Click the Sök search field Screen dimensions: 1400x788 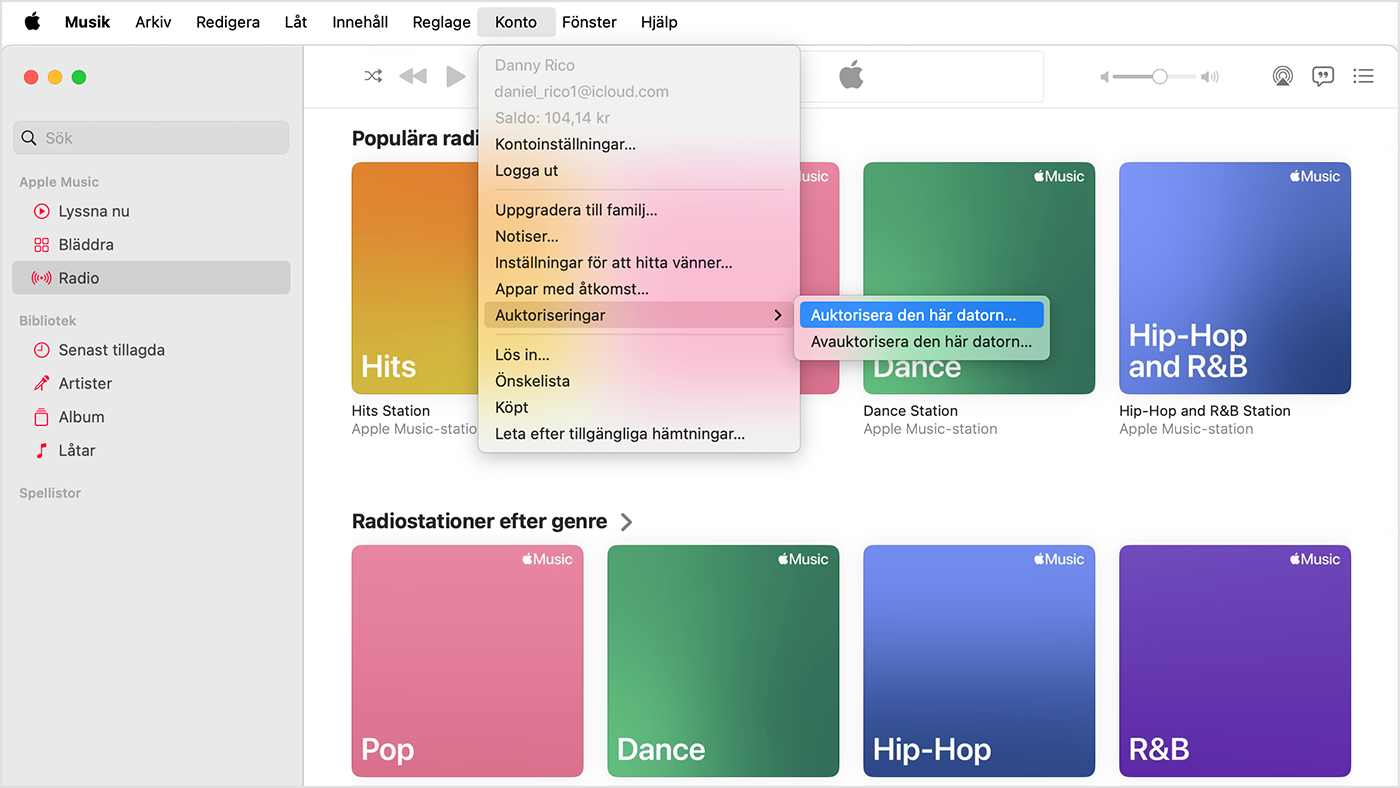151,138
